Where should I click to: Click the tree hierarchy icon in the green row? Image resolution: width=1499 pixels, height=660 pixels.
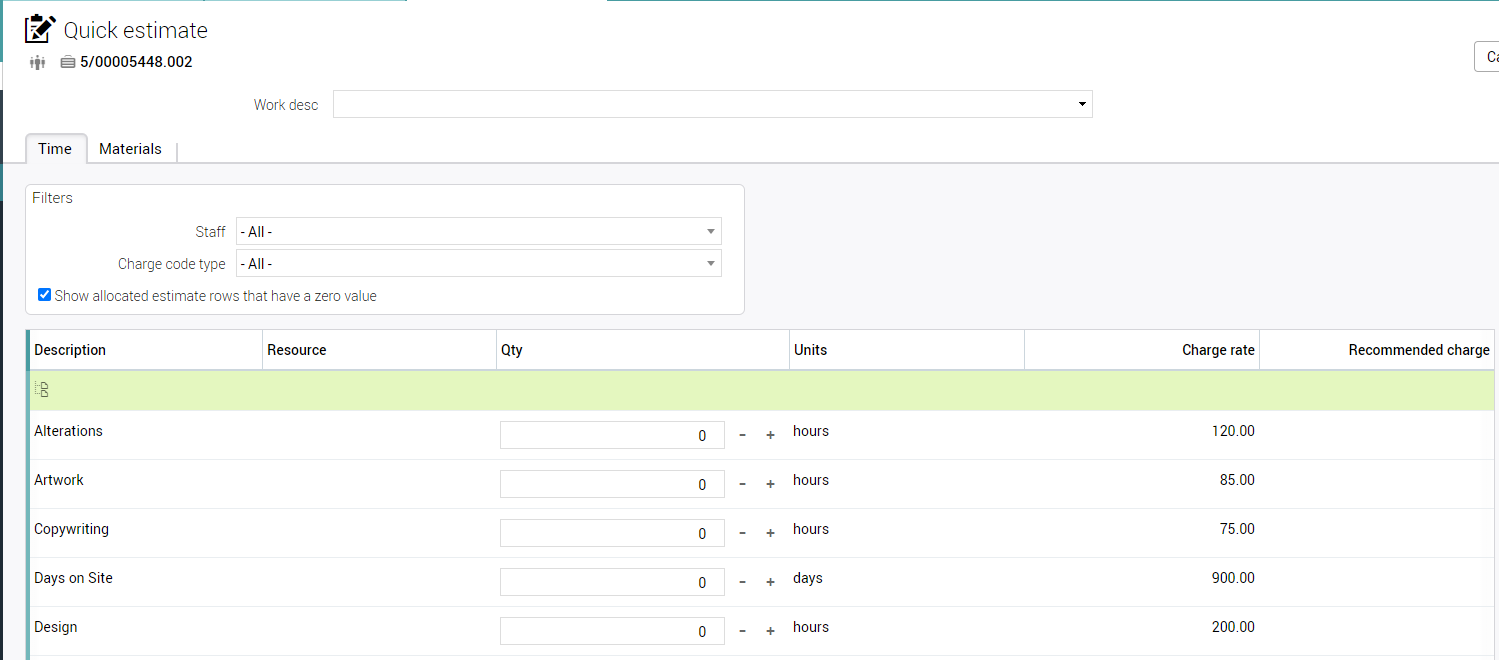pos(42,390)
